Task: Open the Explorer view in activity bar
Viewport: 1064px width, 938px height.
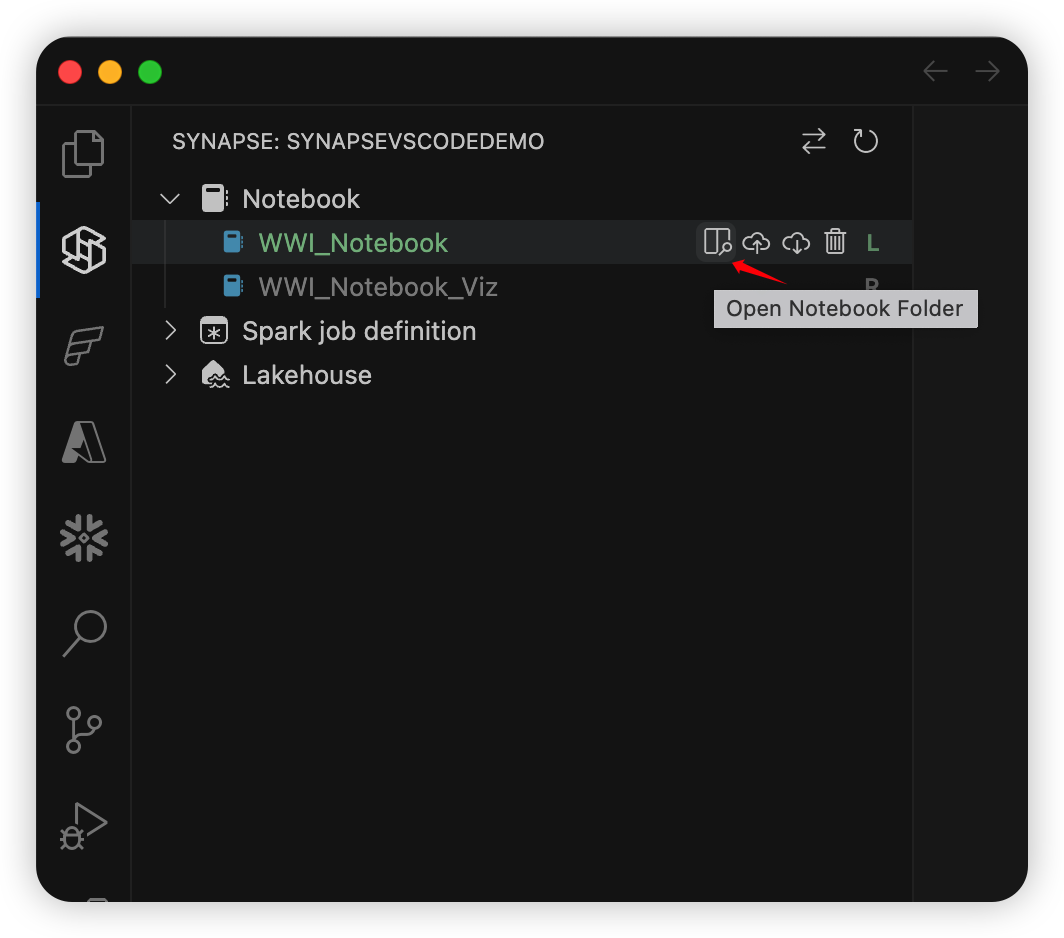Action: pyautogui.click(x=83, y=153)
